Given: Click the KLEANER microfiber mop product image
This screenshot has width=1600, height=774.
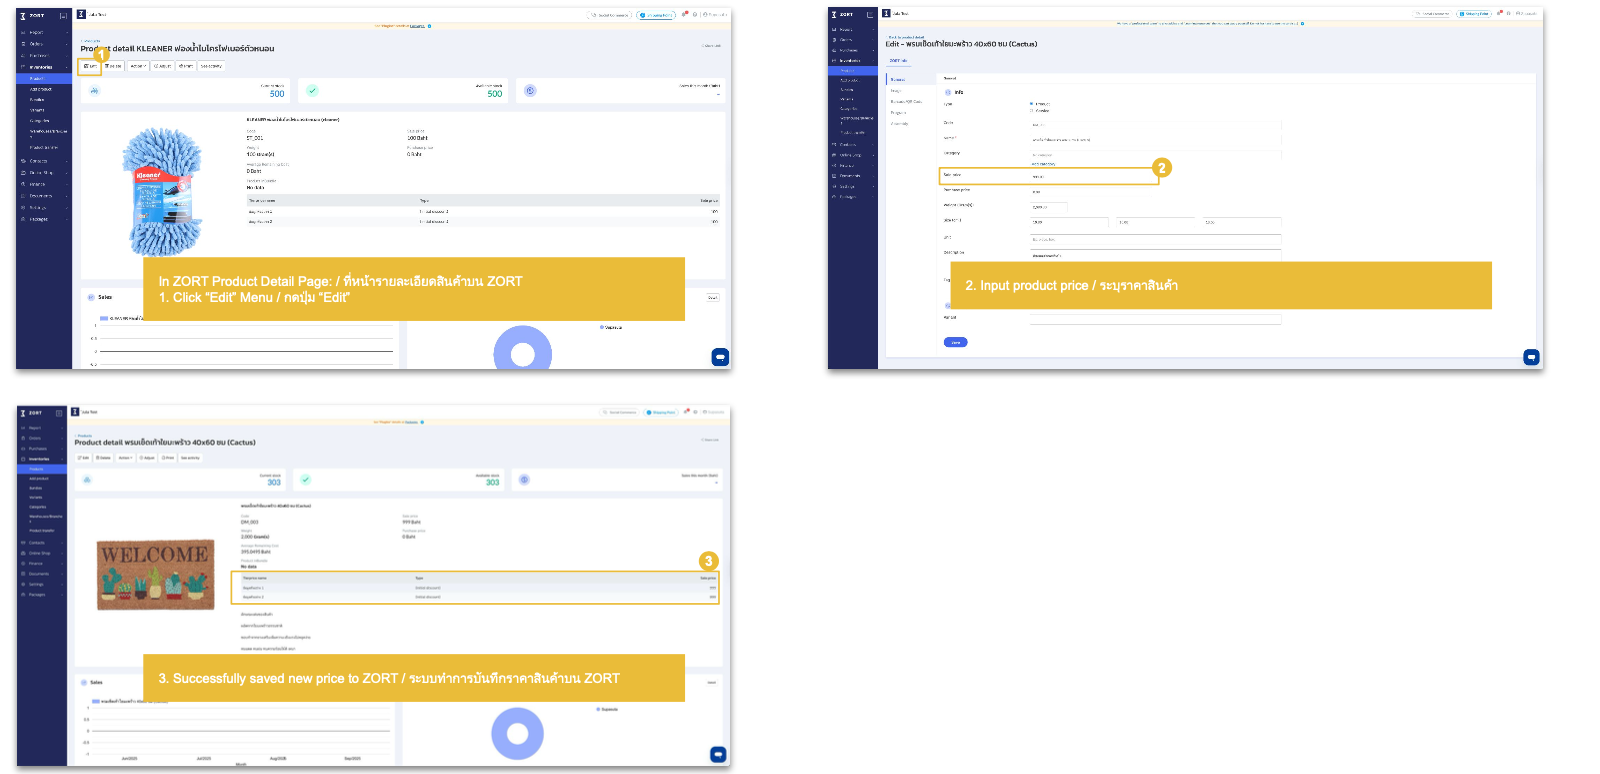Looking at the screenshot, I should [x=162, y=191].
